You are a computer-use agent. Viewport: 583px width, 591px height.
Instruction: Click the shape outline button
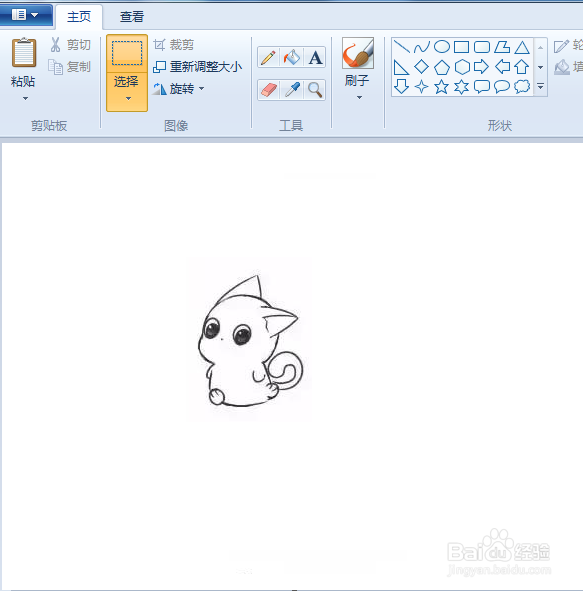point(568,46)
